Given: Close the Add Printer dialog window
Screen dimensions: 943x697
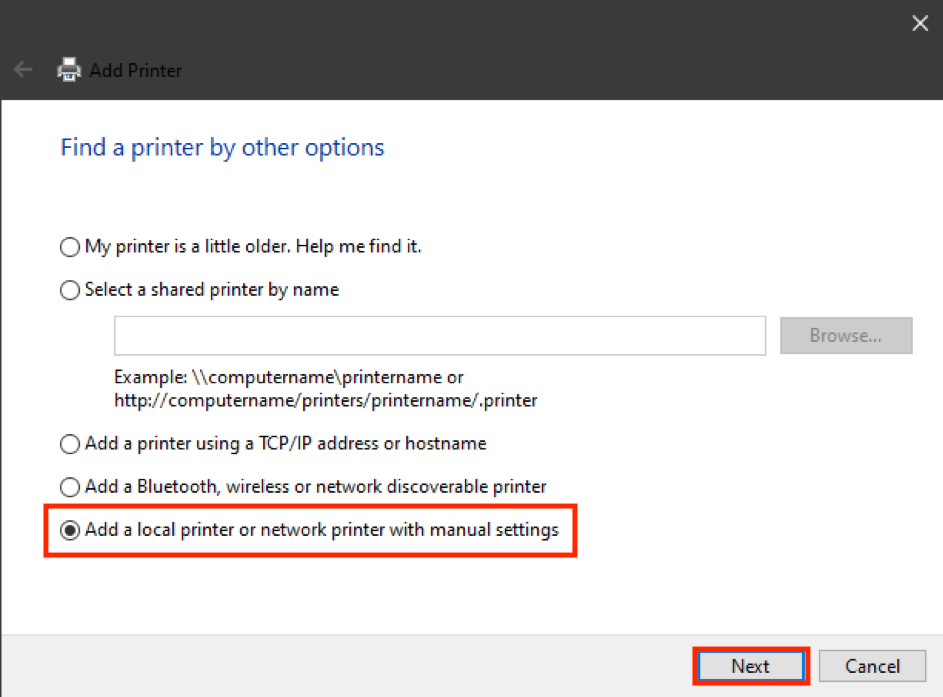Looking at the screenshot, I should (x=920, y=23).
